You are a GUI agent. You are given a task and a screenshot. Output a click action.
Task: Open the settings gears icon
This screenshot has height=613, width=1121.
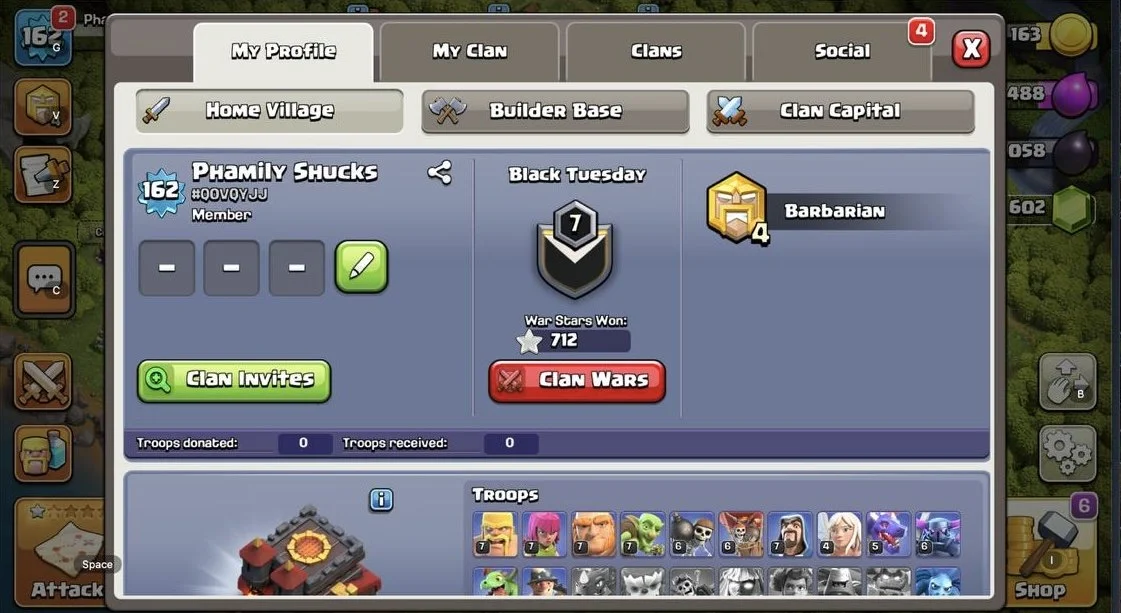click(1067, 453)
